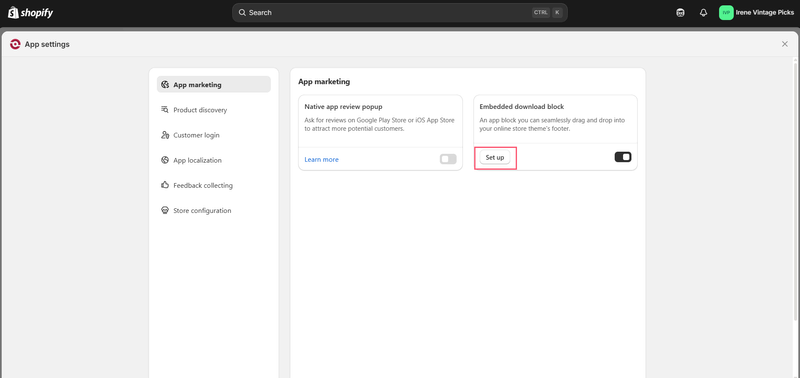Click the search magnifier icon
Image resolution: width=800 pixels, height=378 pixels.
coord(242,13)
